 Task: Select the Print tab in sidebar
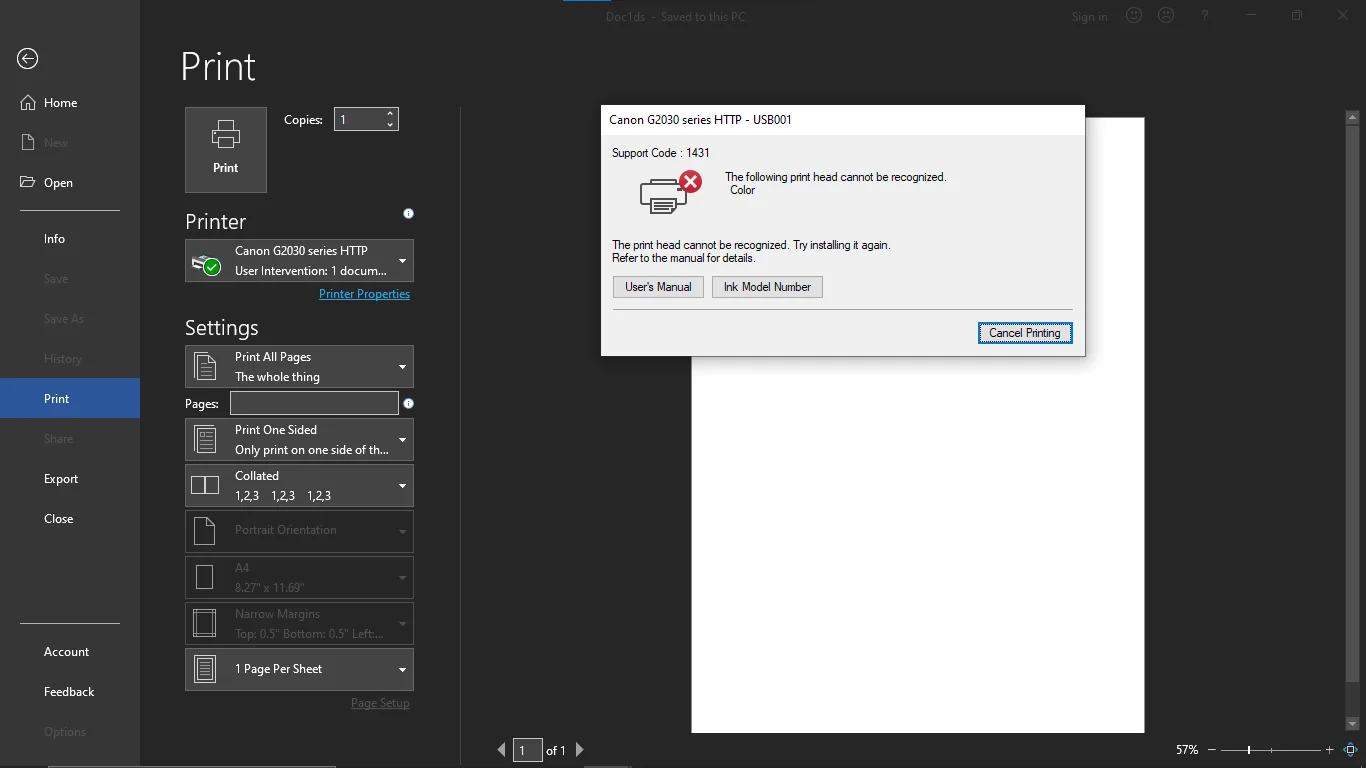point(70,399)
